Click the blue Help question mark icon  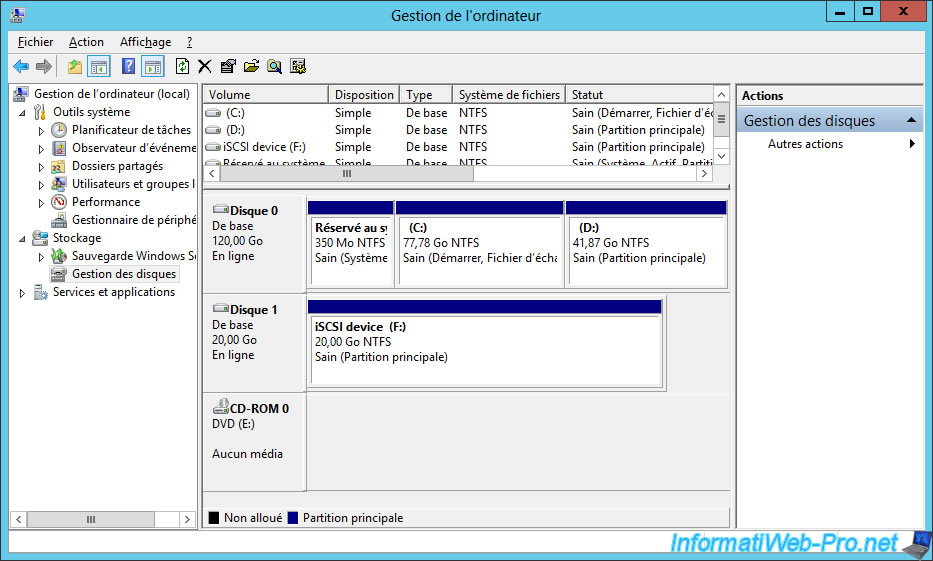(128, 67)
